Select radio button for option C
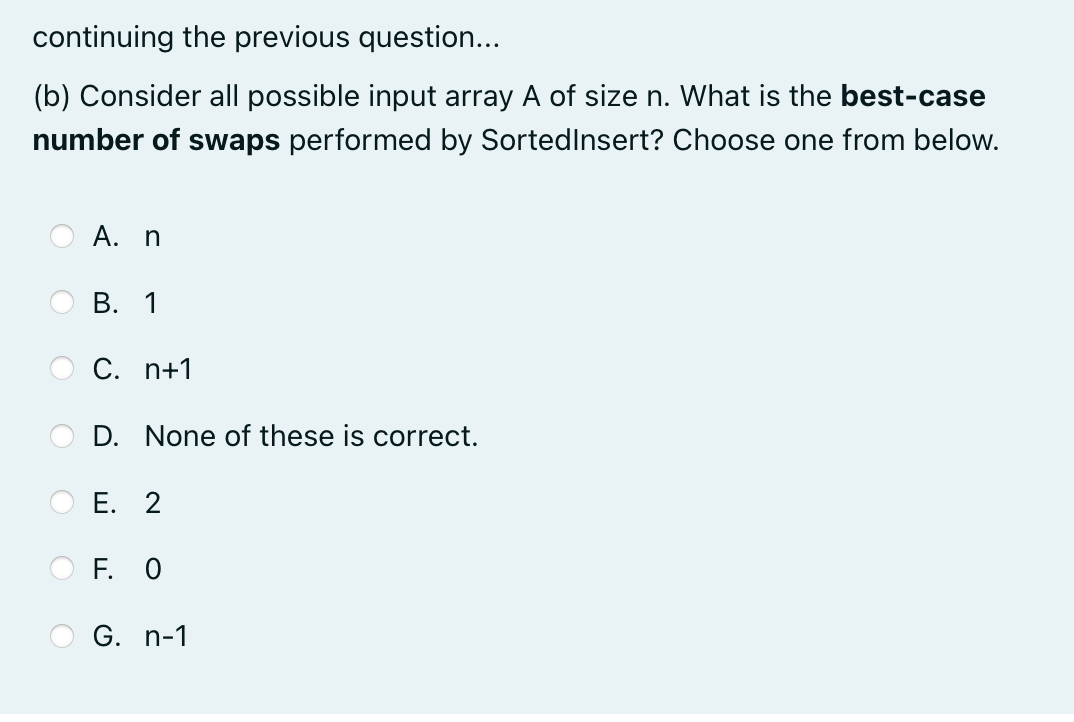 62,369
